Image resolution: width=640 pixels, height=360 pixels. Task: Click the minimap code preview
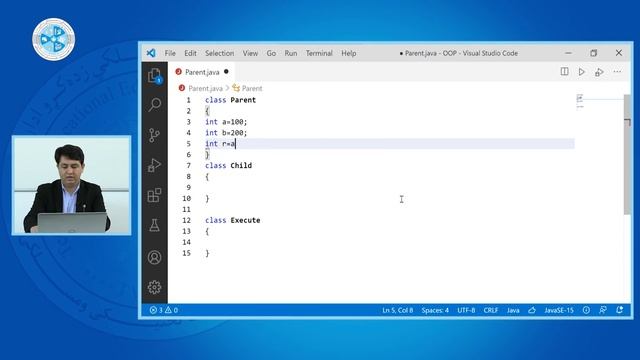pyautogui.click(x=580, y=102)
